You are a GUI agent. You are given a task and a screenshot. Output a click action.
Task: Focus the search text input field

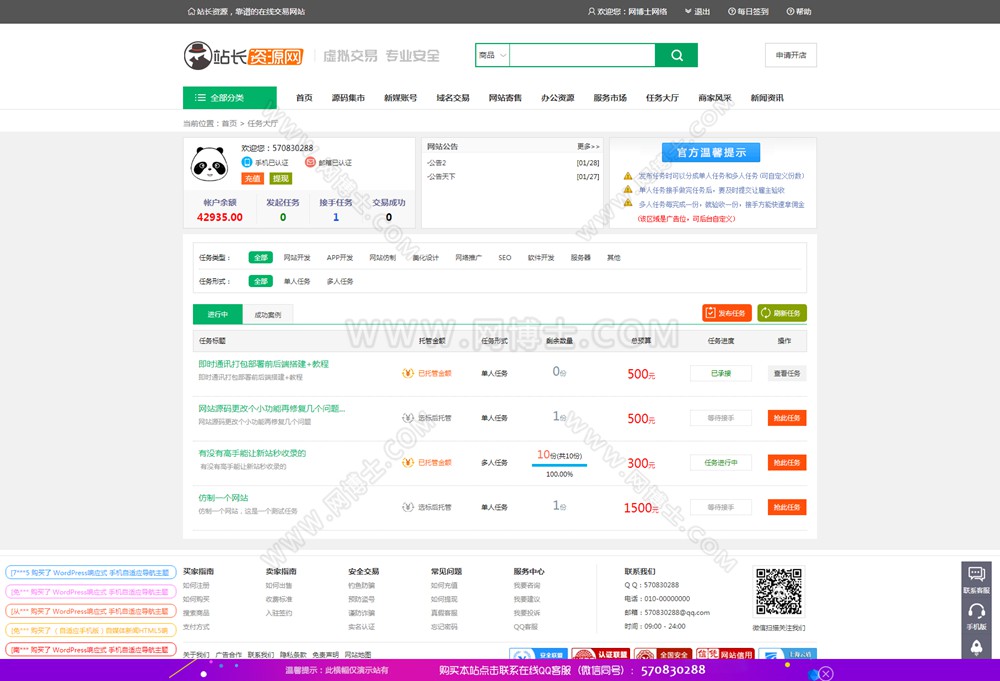point(582,55)
